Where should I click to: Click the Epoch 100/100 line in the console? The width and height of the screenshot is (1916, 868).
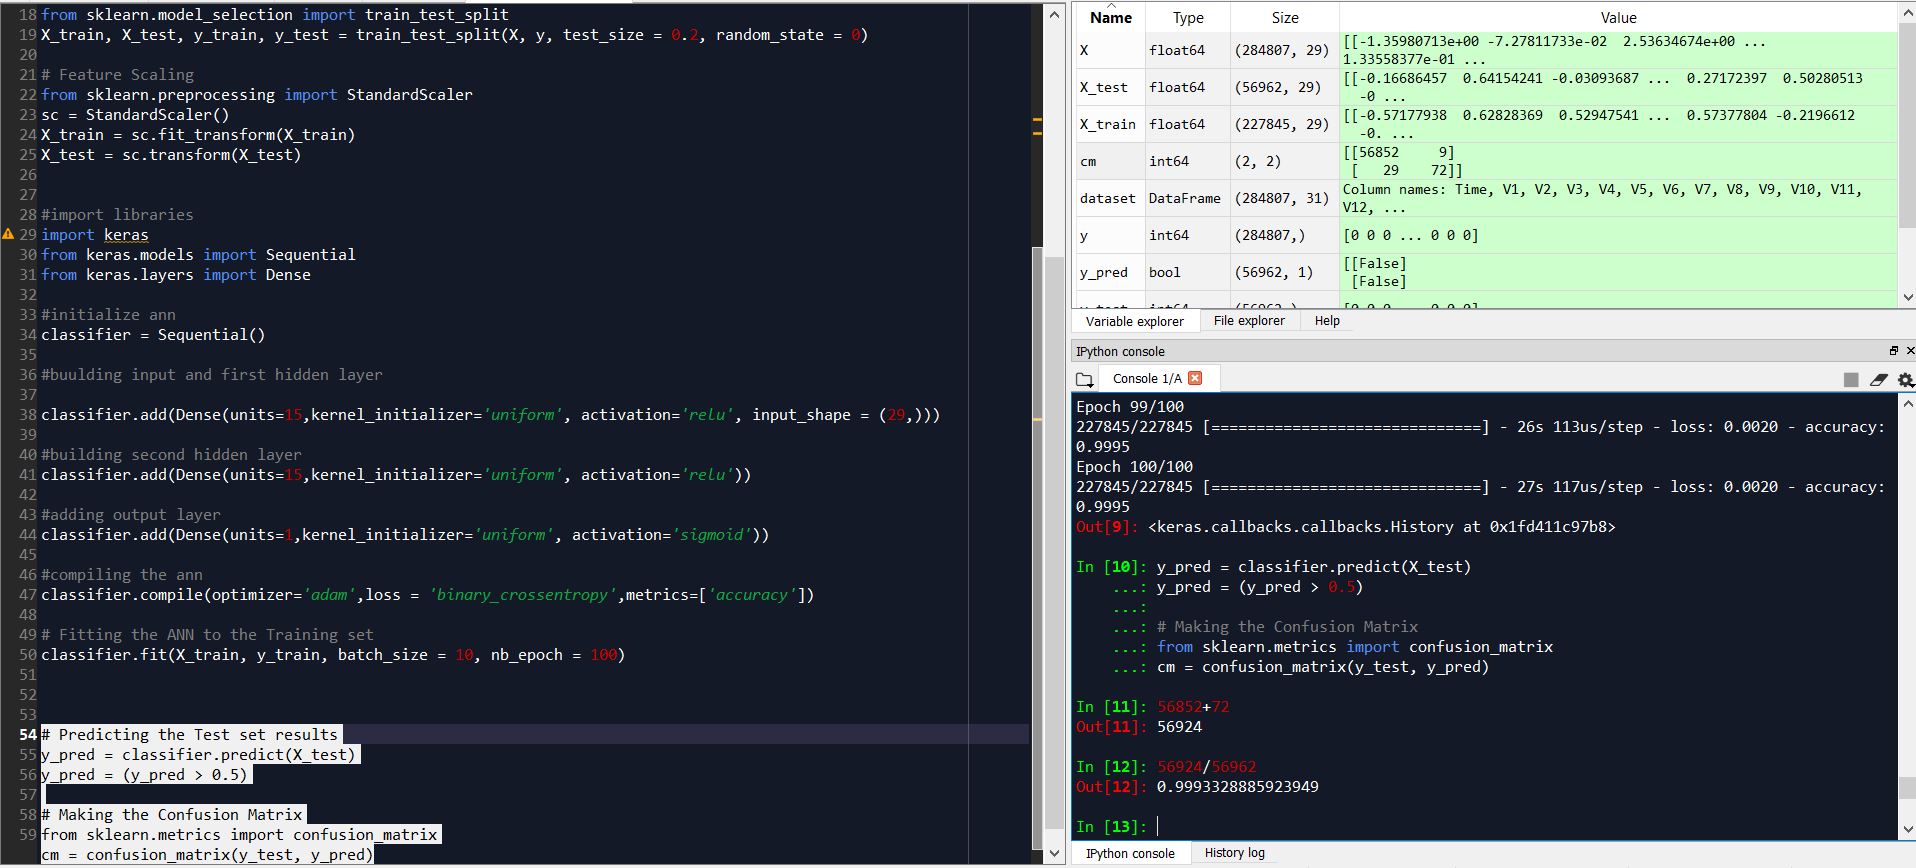click(1134, 467)
